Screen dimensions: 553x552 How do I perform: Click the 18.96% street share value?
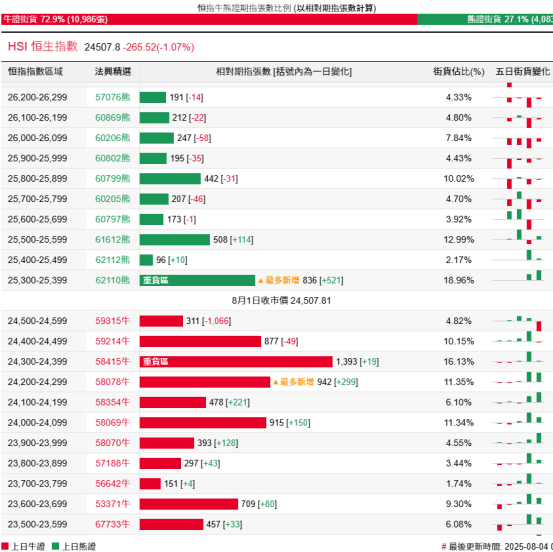(x=458, y=280)
